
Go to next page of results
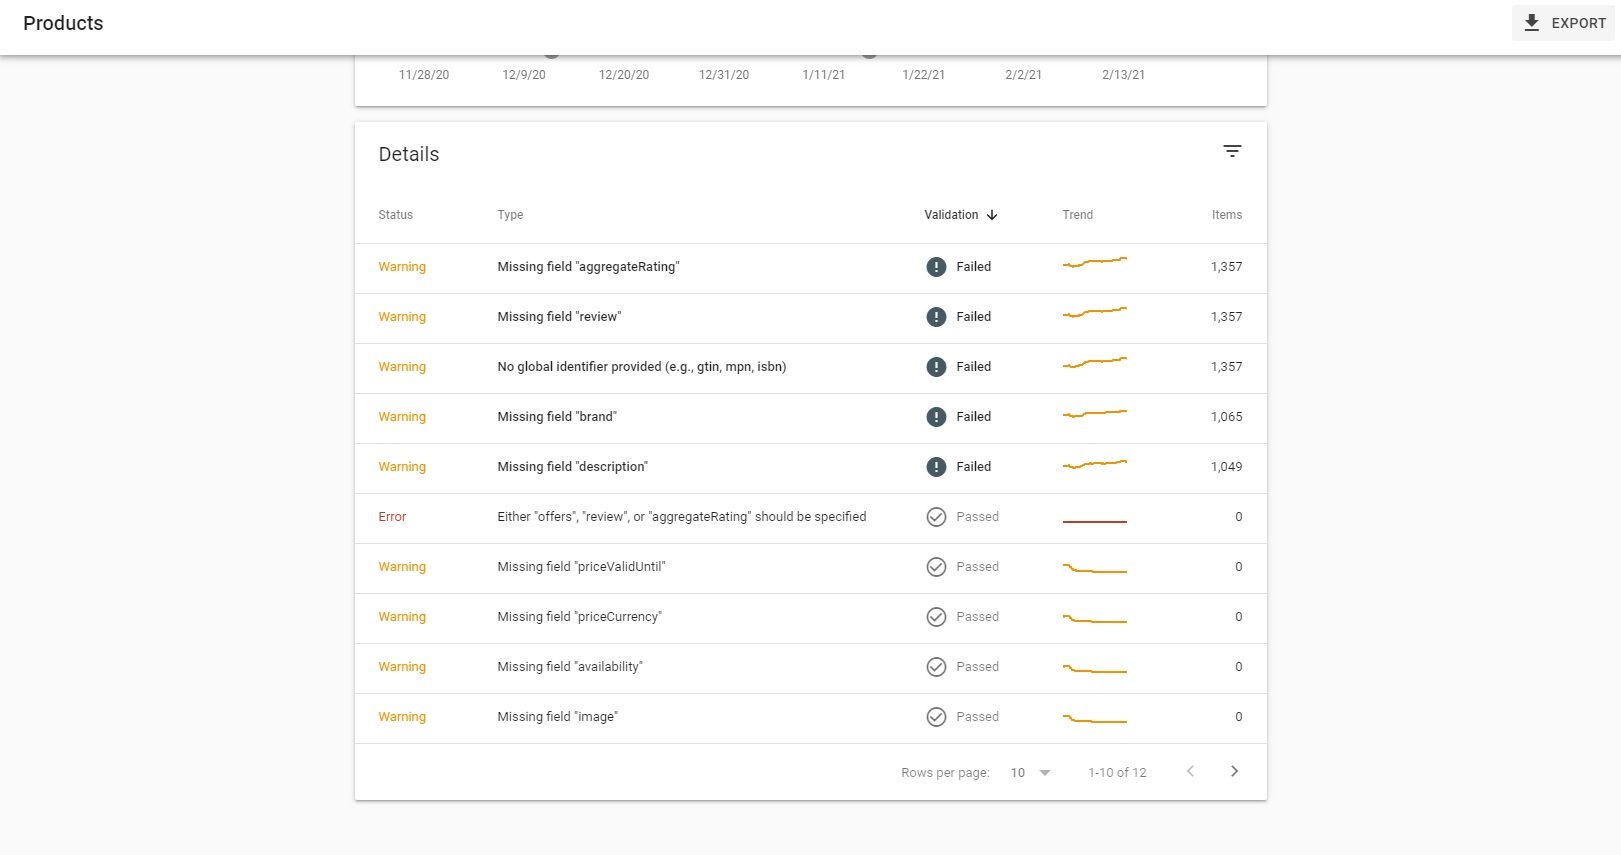click(1234, 771)
